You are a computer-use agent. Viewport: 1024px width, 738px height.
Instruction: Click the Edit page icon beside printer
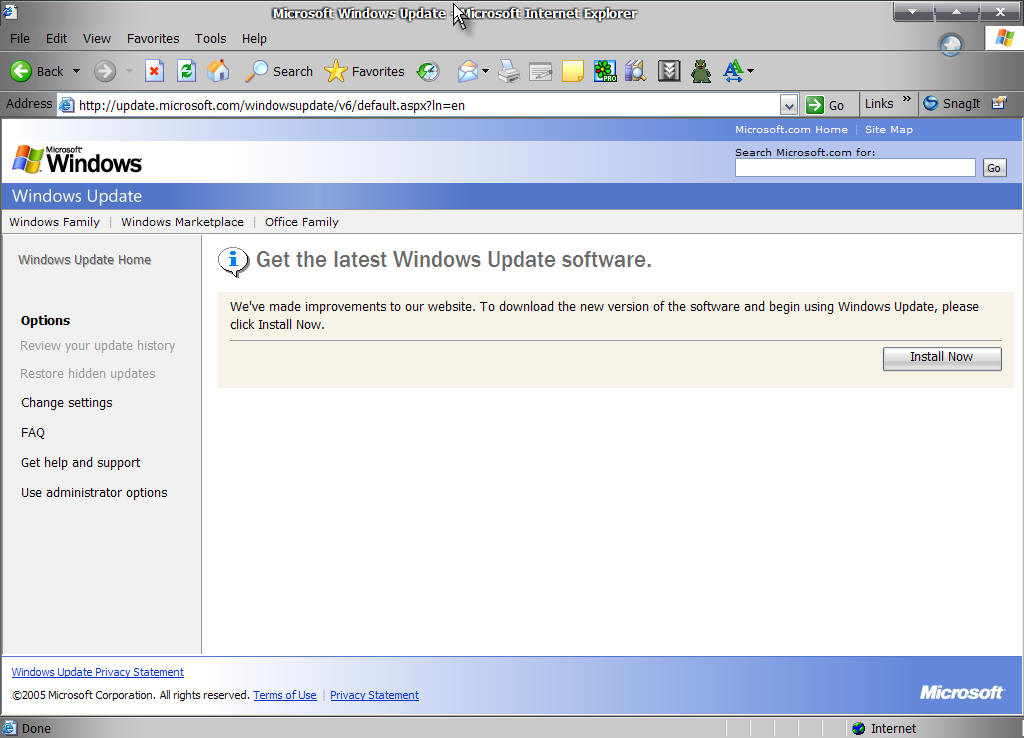[541, 71]
